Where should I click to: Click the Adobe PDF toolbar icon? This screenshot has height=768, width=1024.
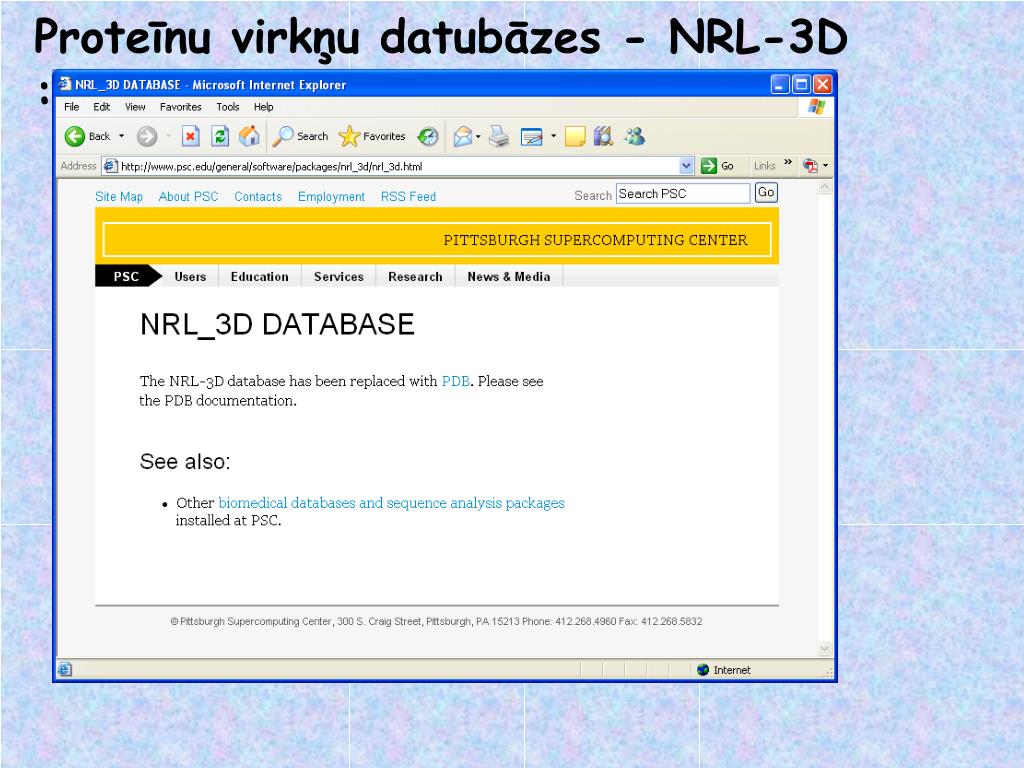pos(810,166)
